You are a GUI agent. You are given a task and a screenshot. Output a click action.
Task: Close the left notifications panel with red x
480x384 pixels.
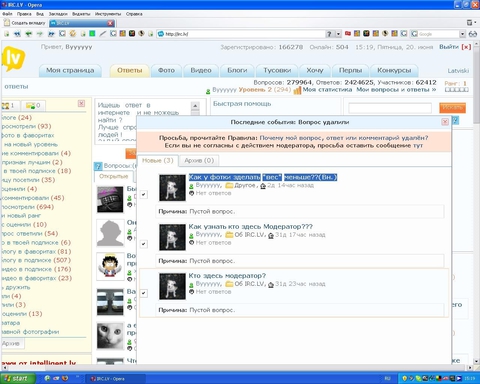pyautogui.click(x=81, y=104)
